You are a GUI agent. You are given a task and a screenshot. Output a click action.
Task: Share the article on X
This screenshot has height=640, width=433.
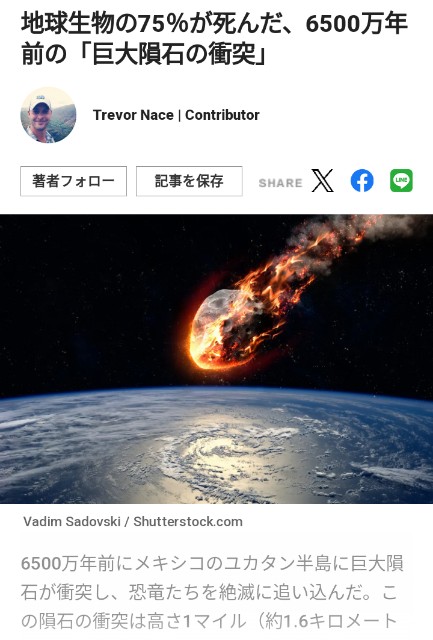point(322,180)
